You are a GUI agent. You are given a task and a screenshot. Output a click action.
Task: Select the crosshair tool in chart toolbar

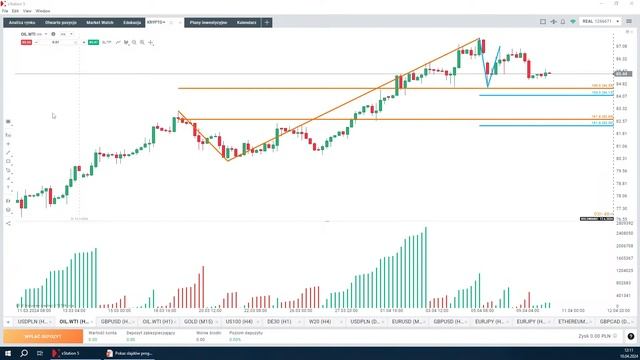tap(151, 42)
